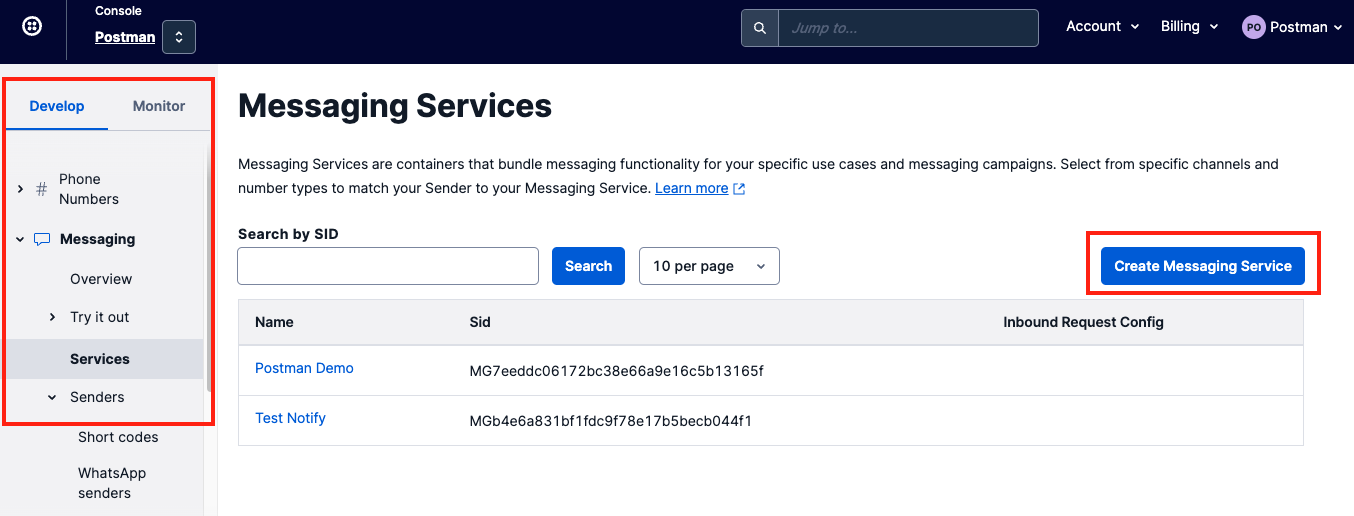This screenshot has height=516, width=1354.
Task: Expand the Try it out submenu
Action: click(52, 317)
